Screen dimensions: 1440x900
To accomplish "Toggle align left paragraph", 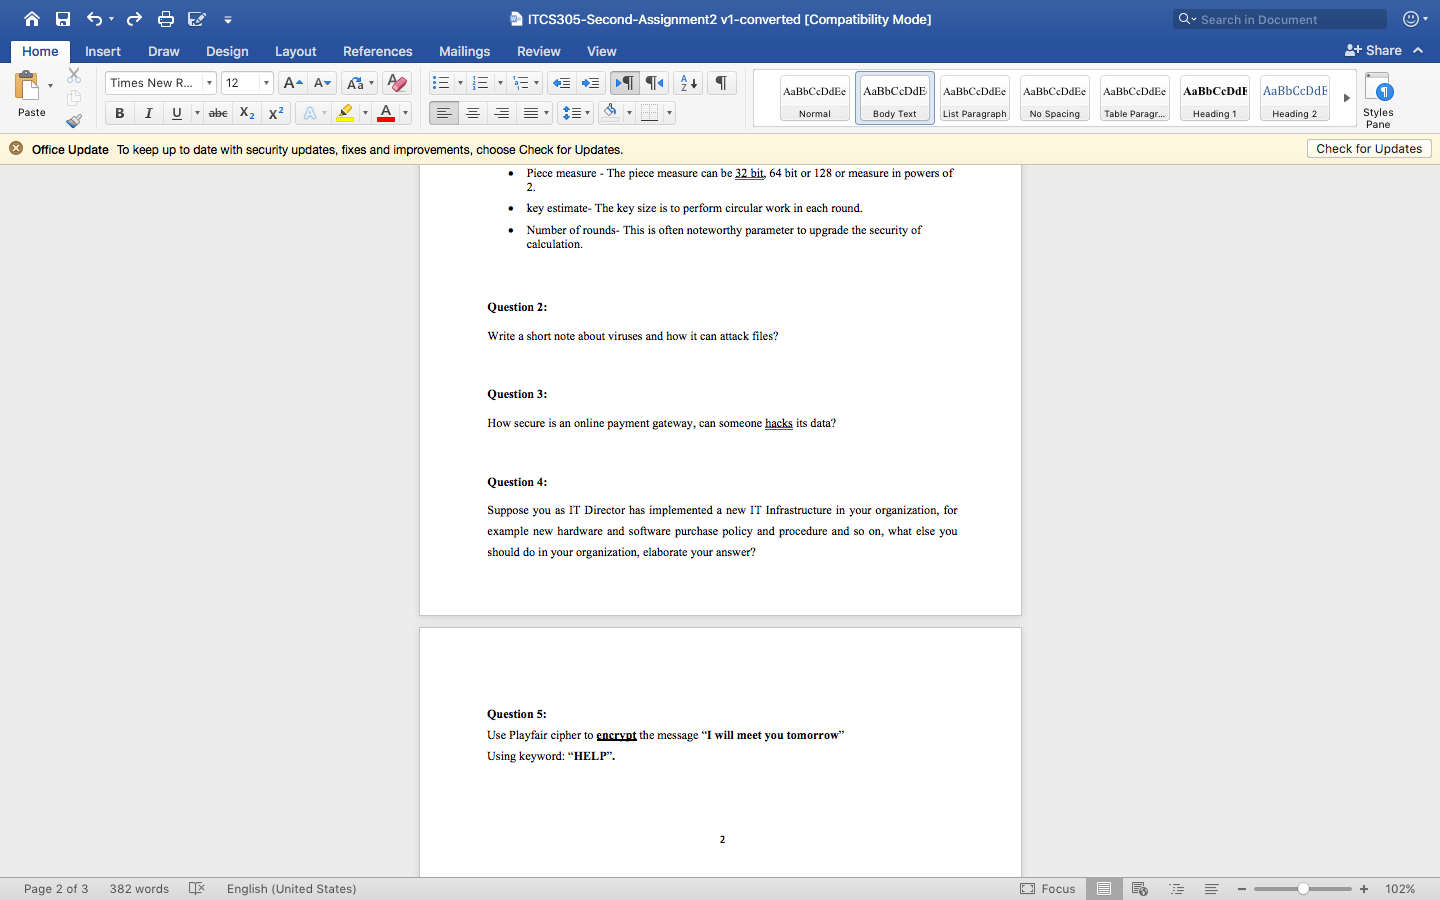I will (x=444, y=113).
